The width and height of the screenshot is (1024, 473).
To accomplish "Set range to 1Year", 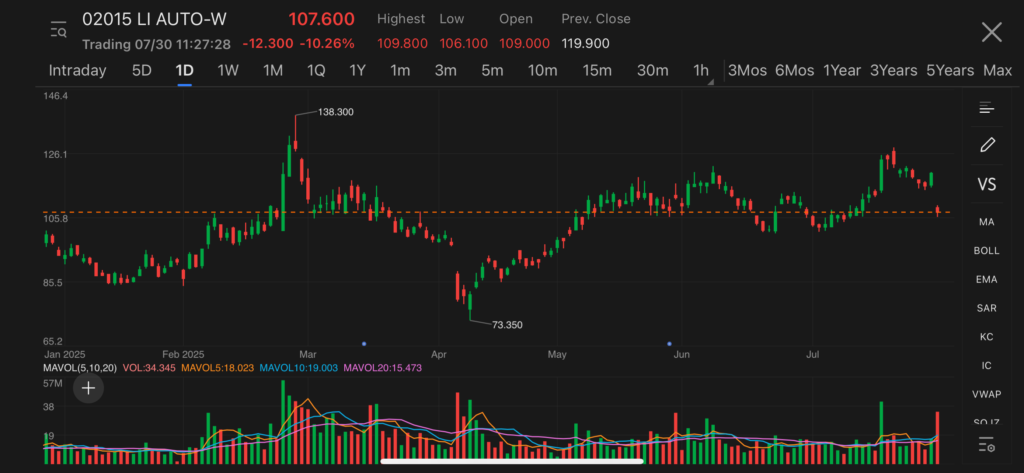I will coord(842,71).
